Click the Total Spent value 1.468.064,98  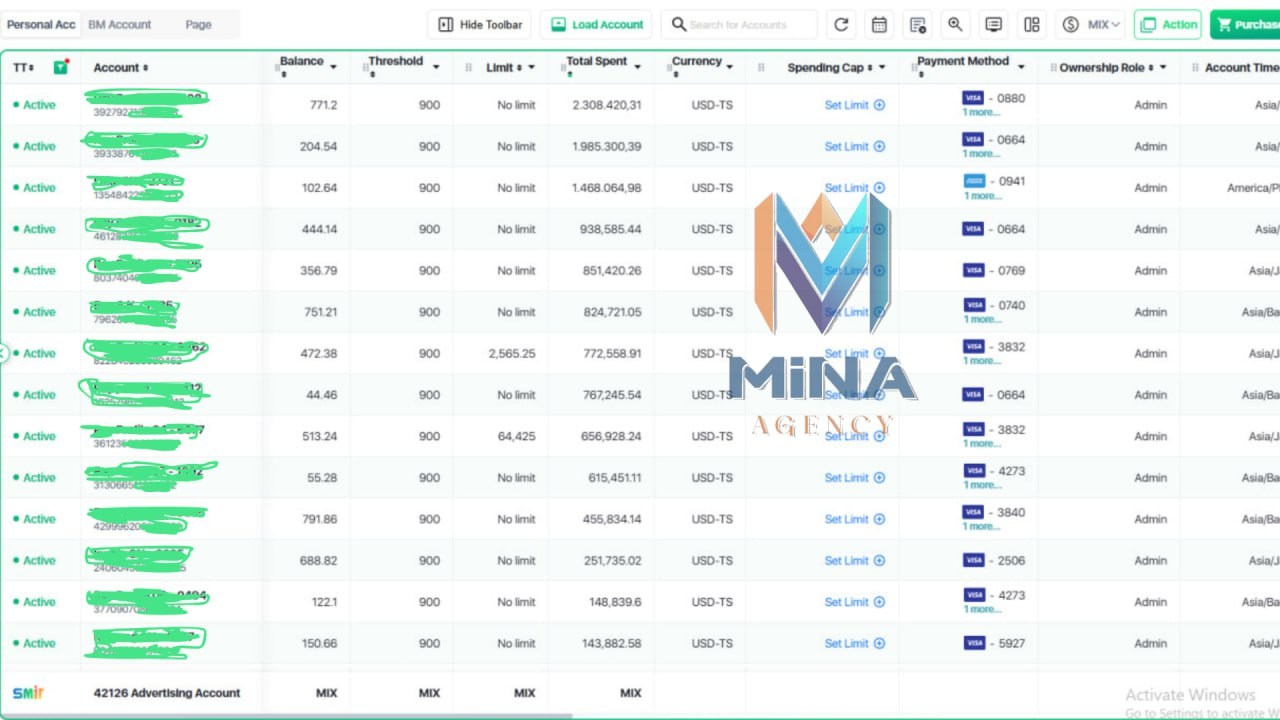click(607, 188)
